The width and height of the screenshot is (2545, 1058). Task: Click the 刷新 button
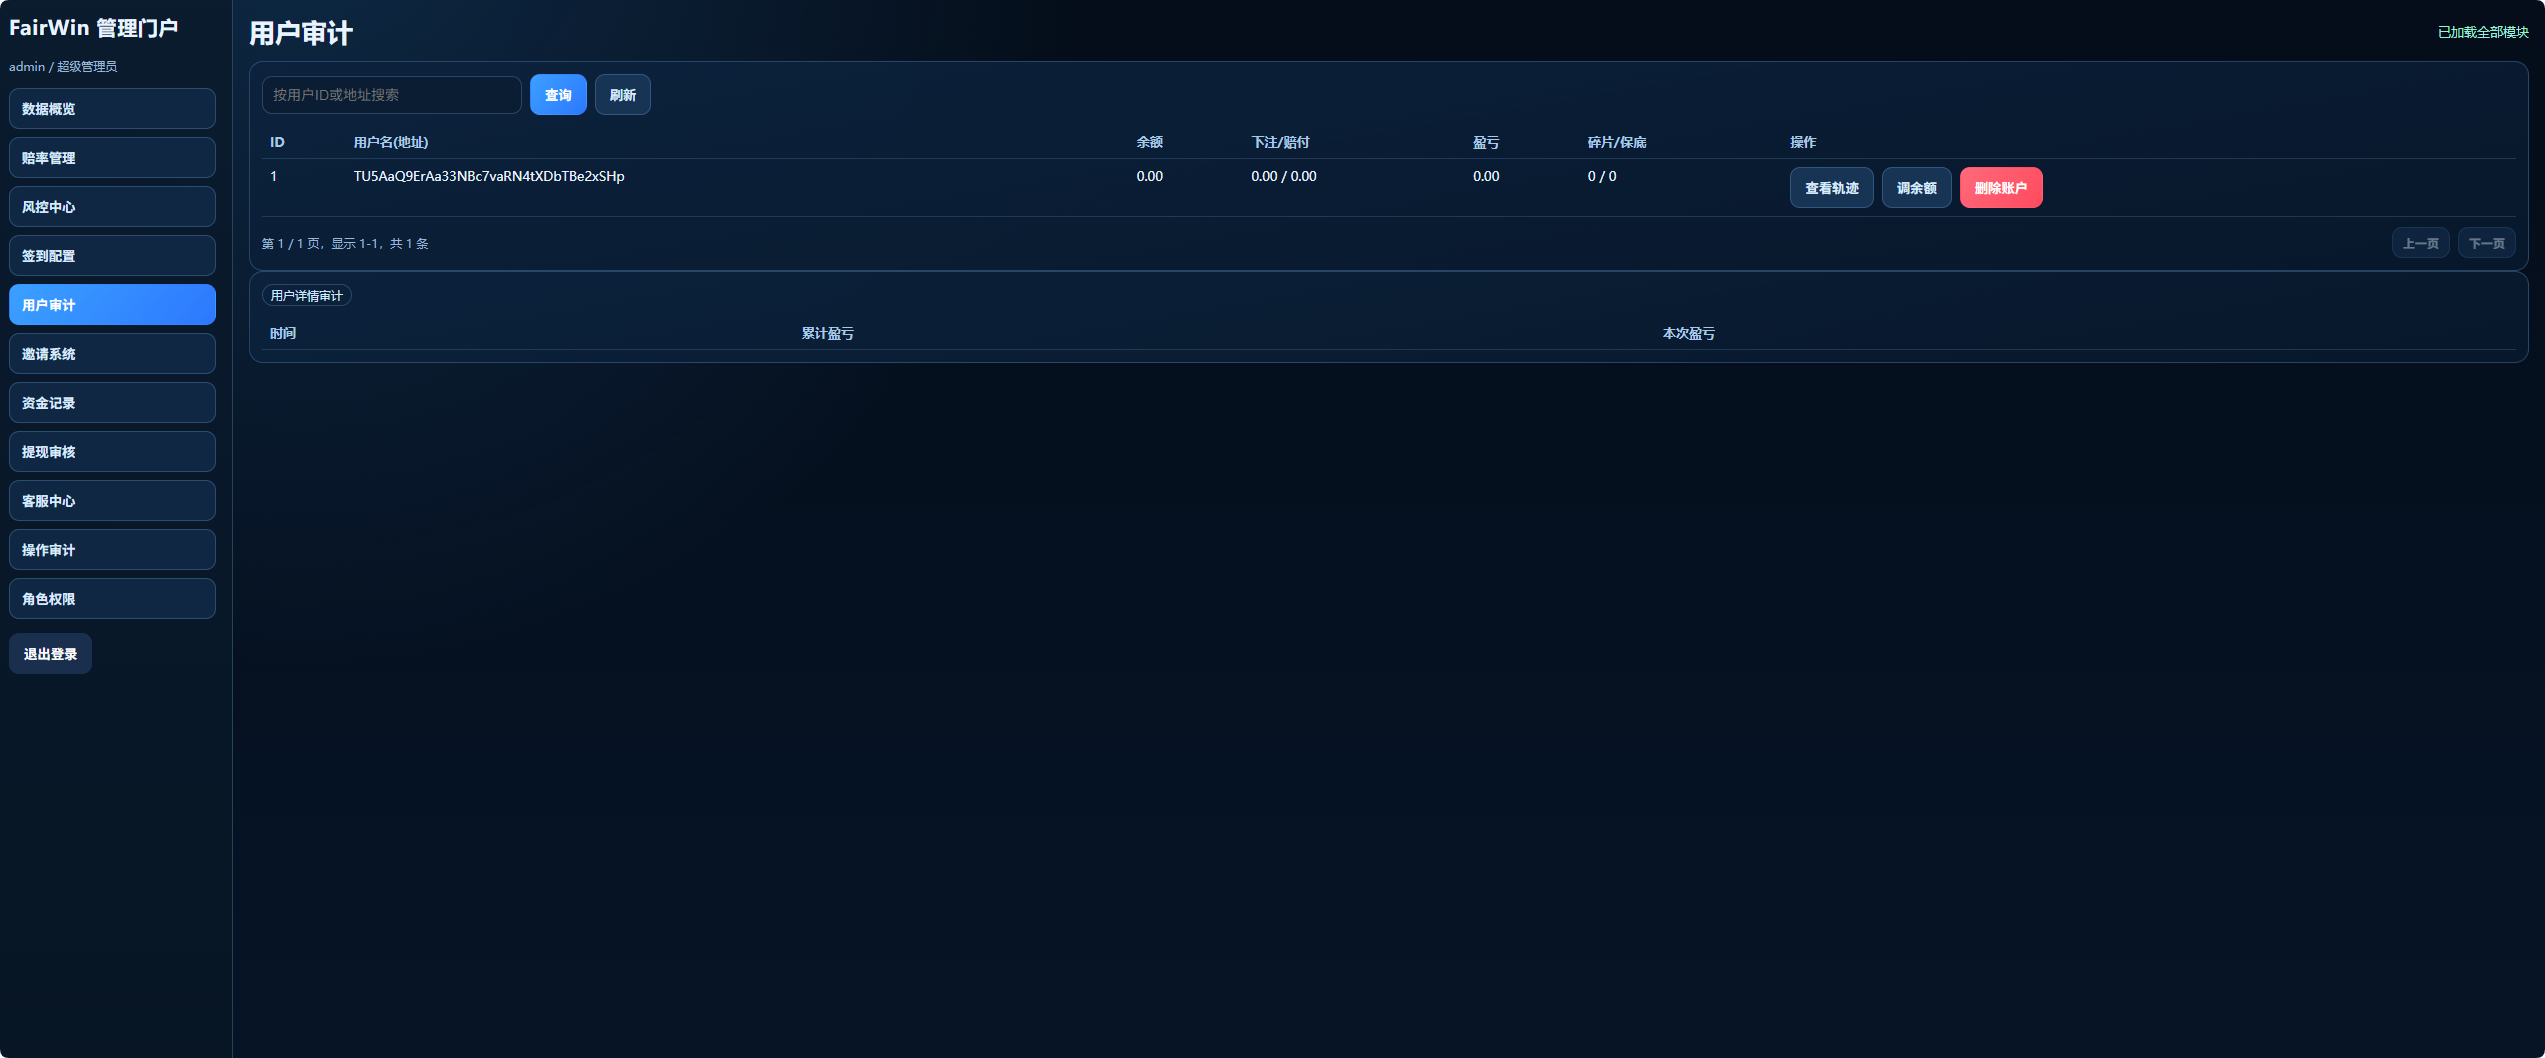tap(622, 95)
